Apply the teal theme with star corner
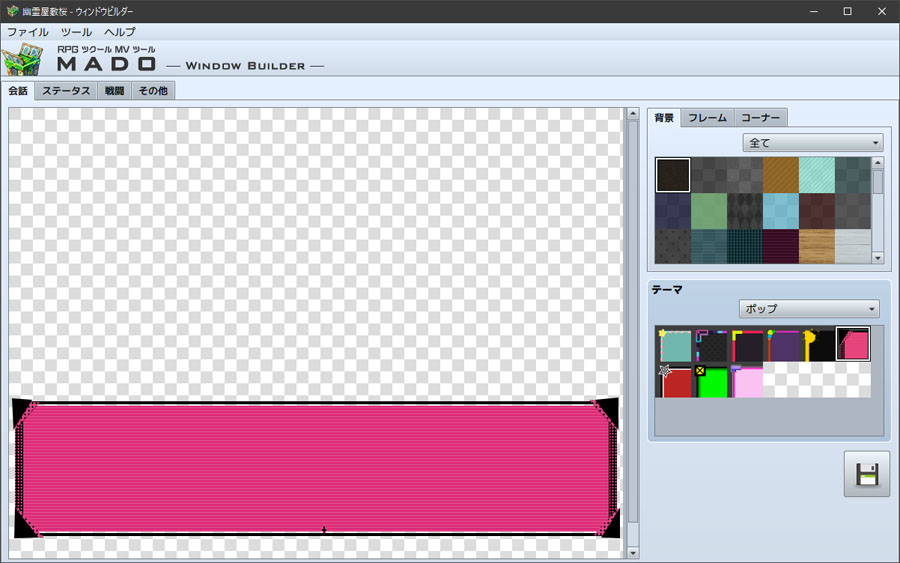900x563 pixels. [673, 344]
